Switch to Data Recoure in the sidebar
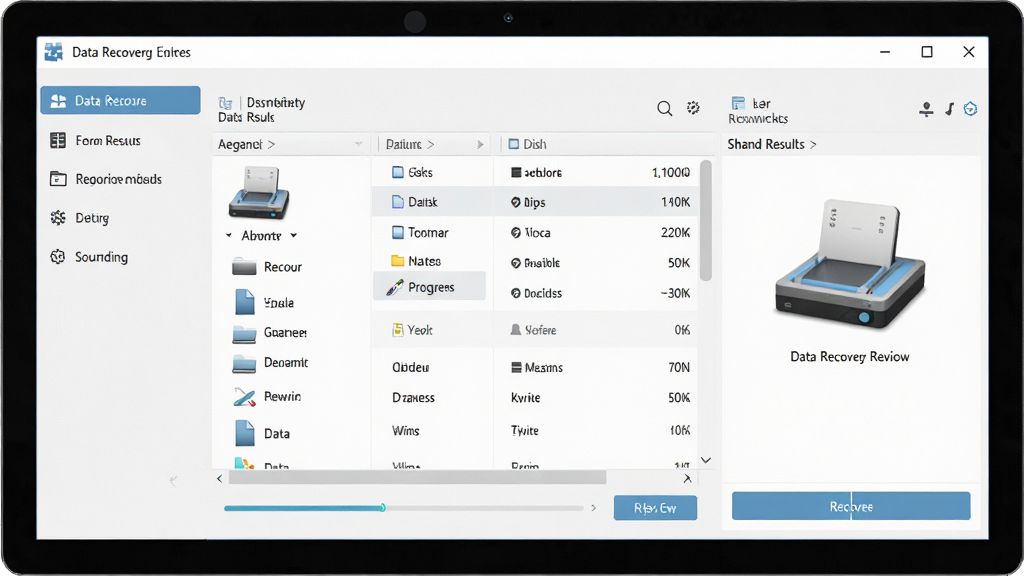Screen dimensions: 1024x576 (x=120, y=101)
